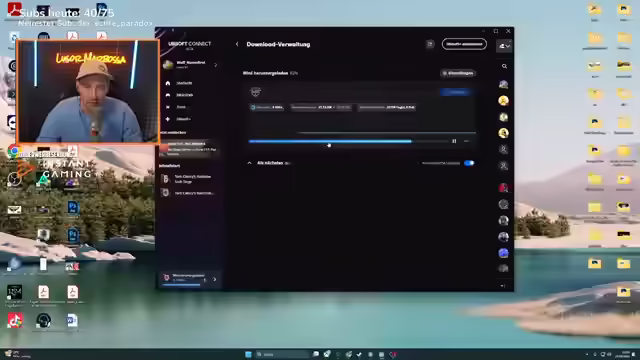The width and height of the screenshot is (640, 360).
Task: Open the Adobe Acrobat icon at top-left of desktop
Action: coord(14,9)
